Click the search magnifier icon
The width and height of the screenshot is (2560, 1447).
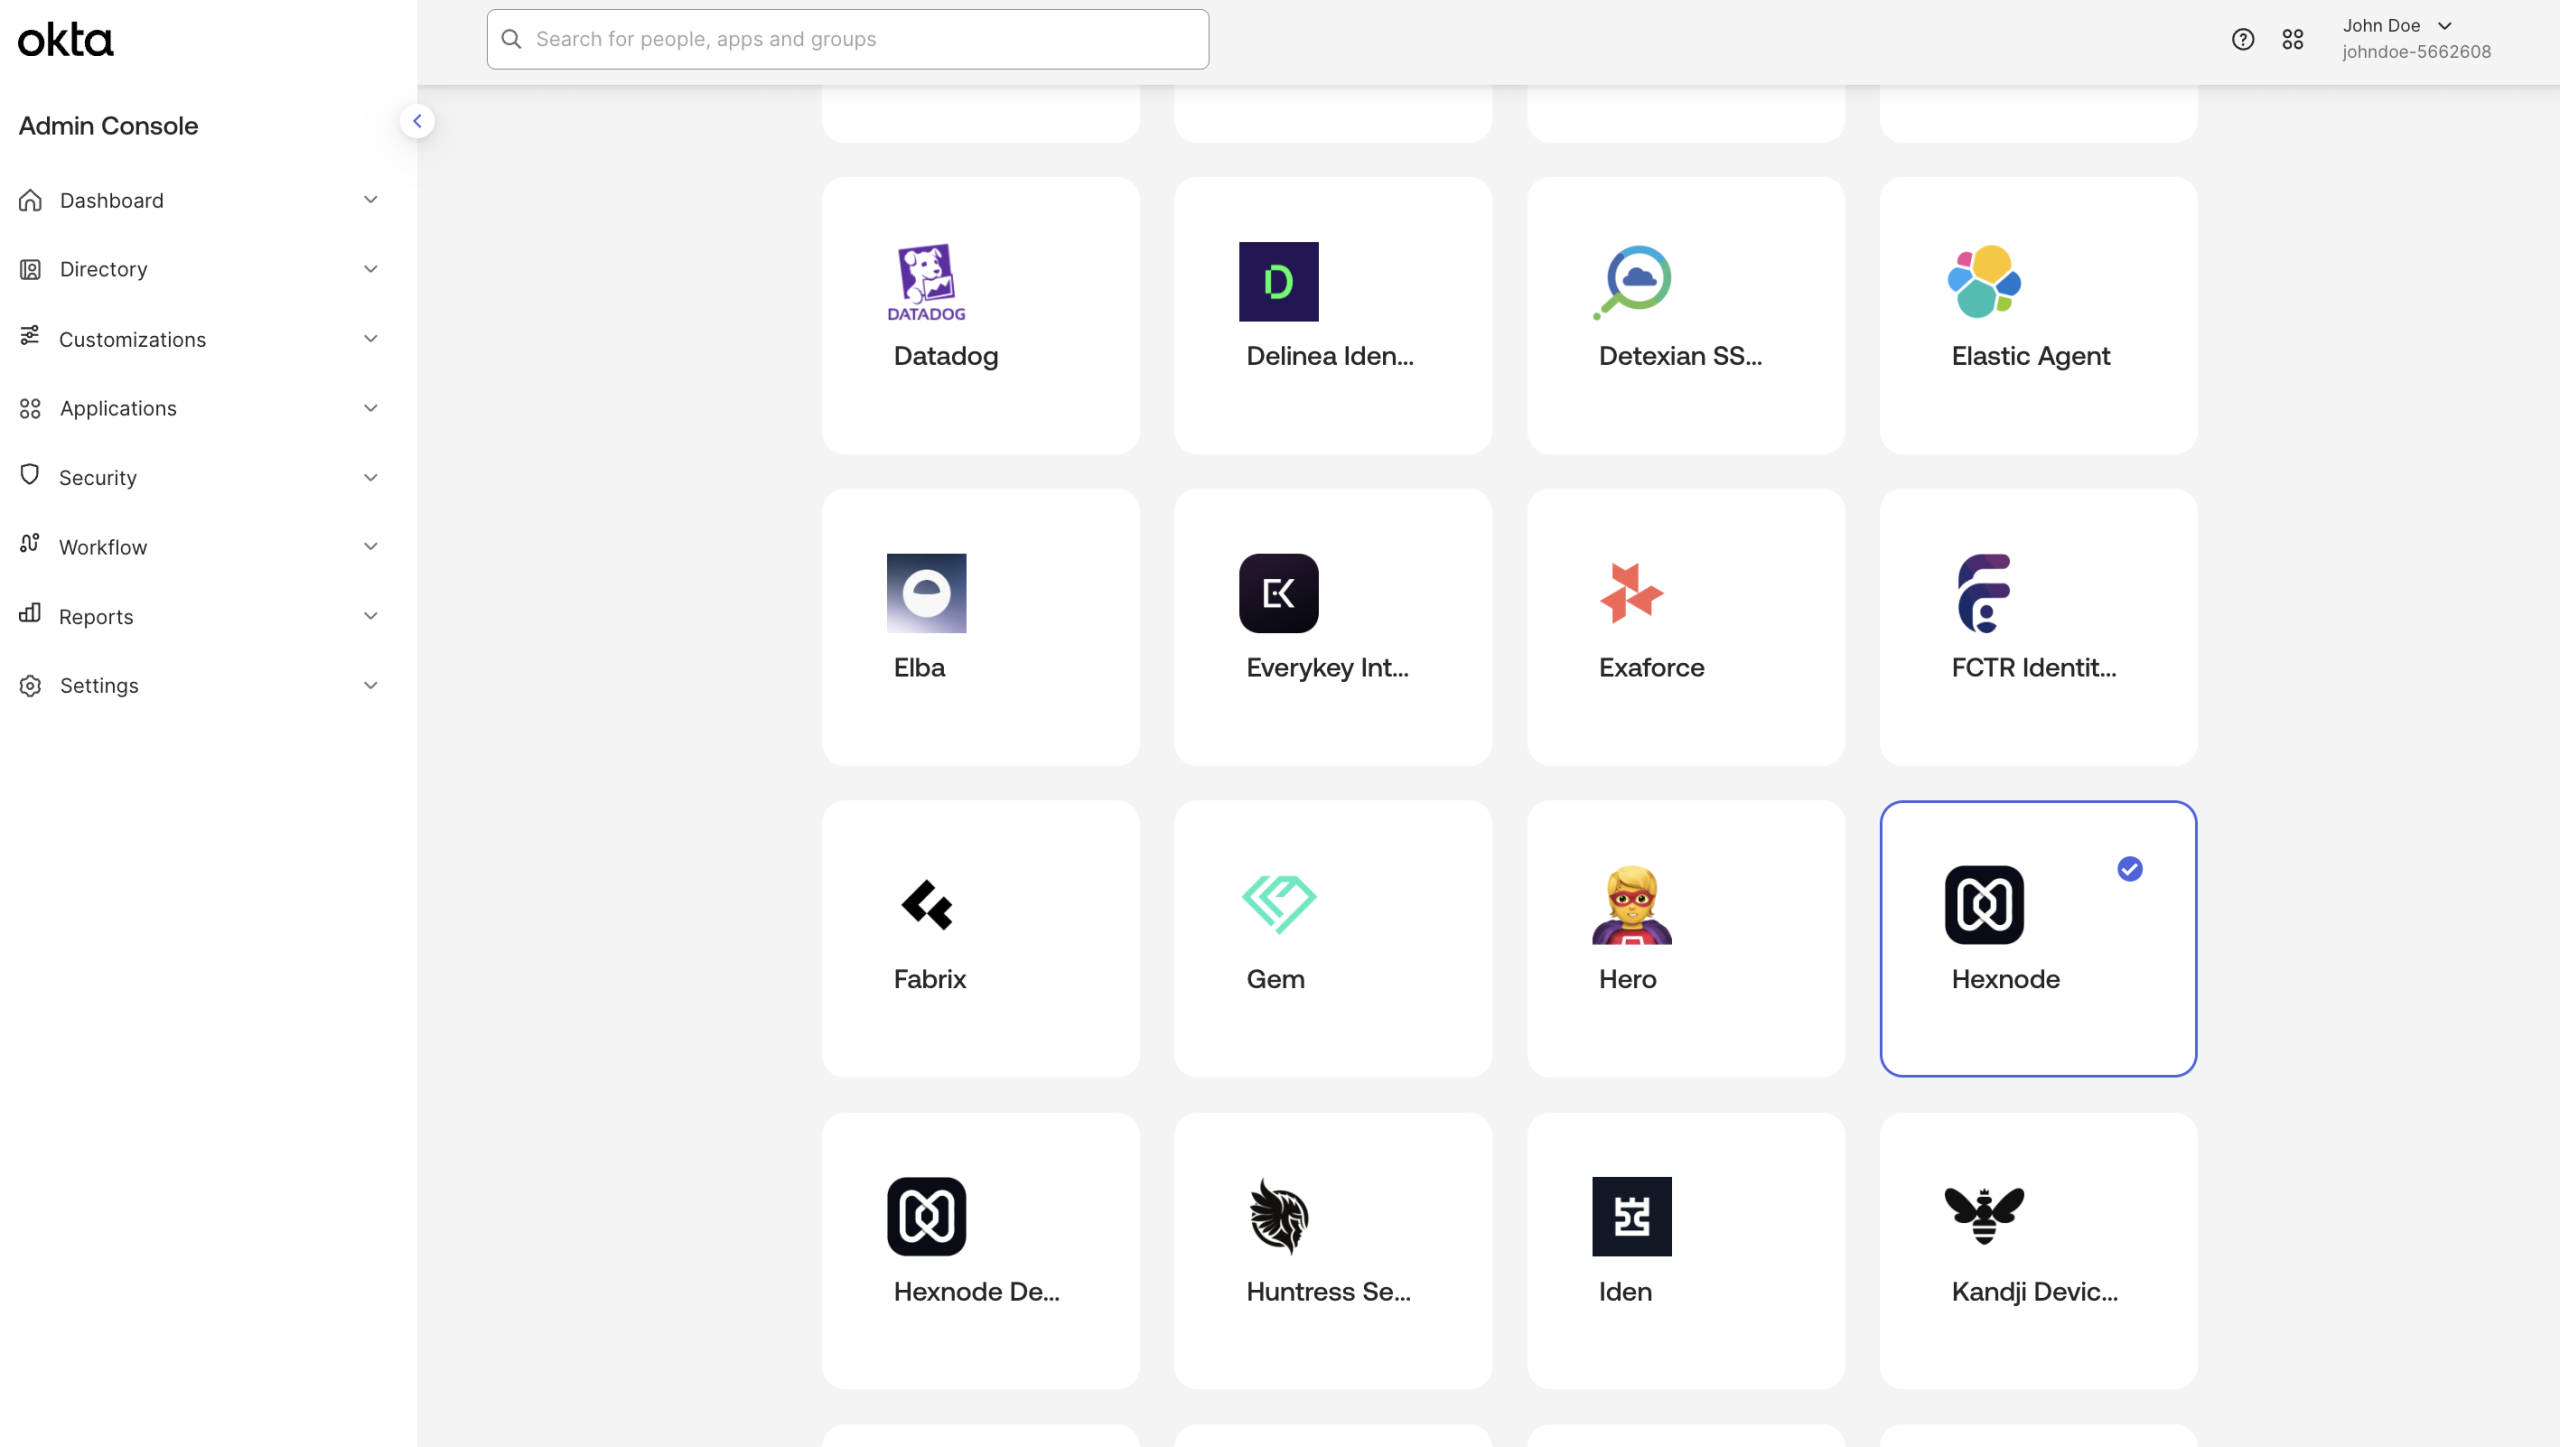pos(511,39)
